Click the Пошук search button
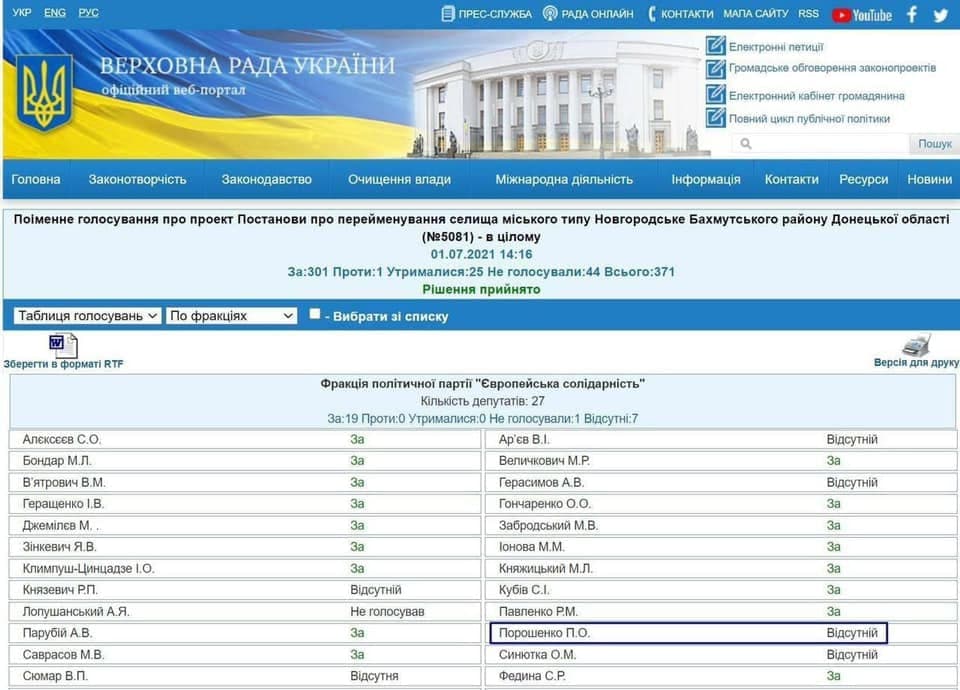 tap(935, 143)
